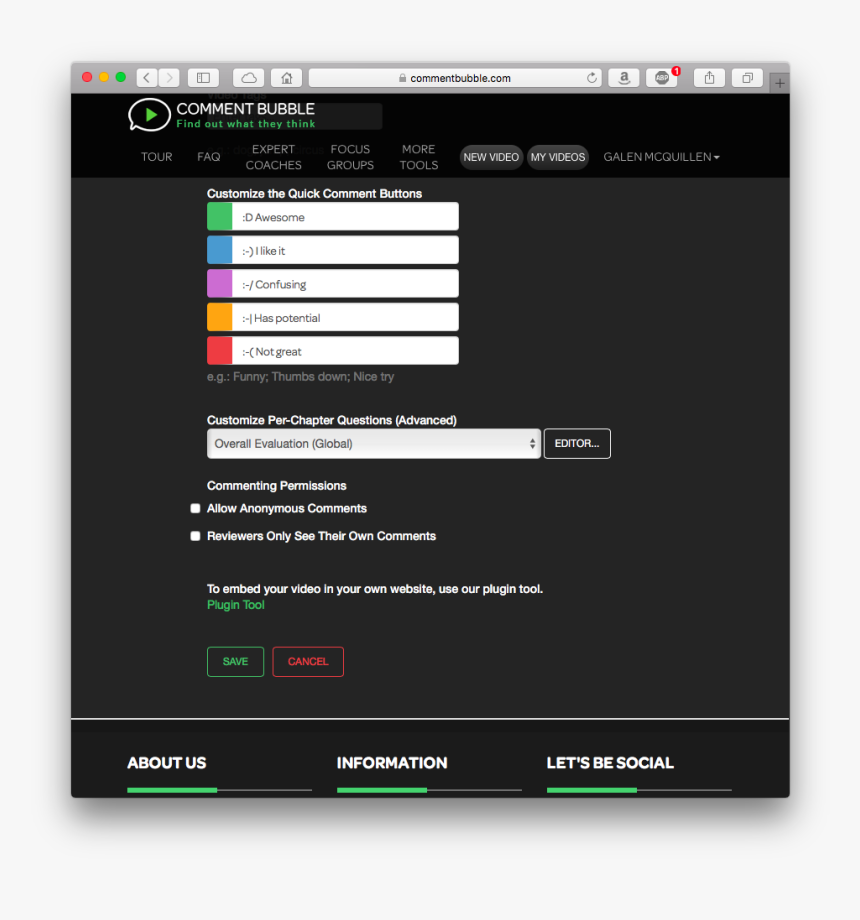This screenshot has width=860, height=920.
Task: Click 'Find out what they think' tagline
Action: tap(246, 124)
